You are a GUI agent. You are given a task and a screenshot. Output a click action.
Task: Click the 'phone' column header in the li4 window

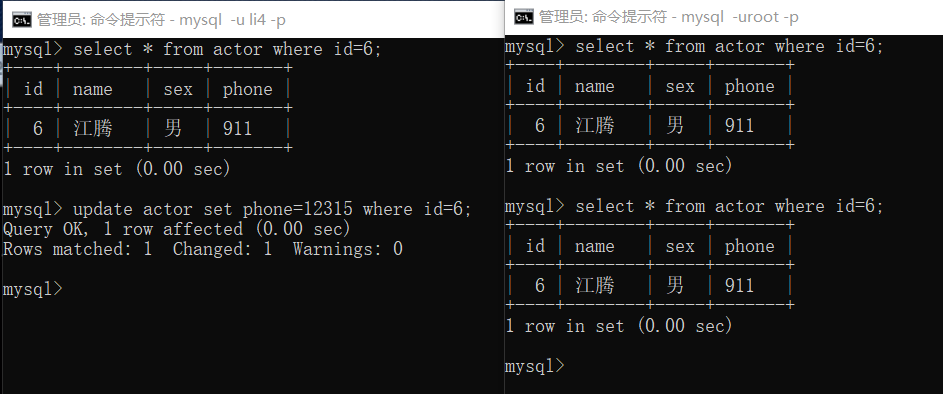248,90
